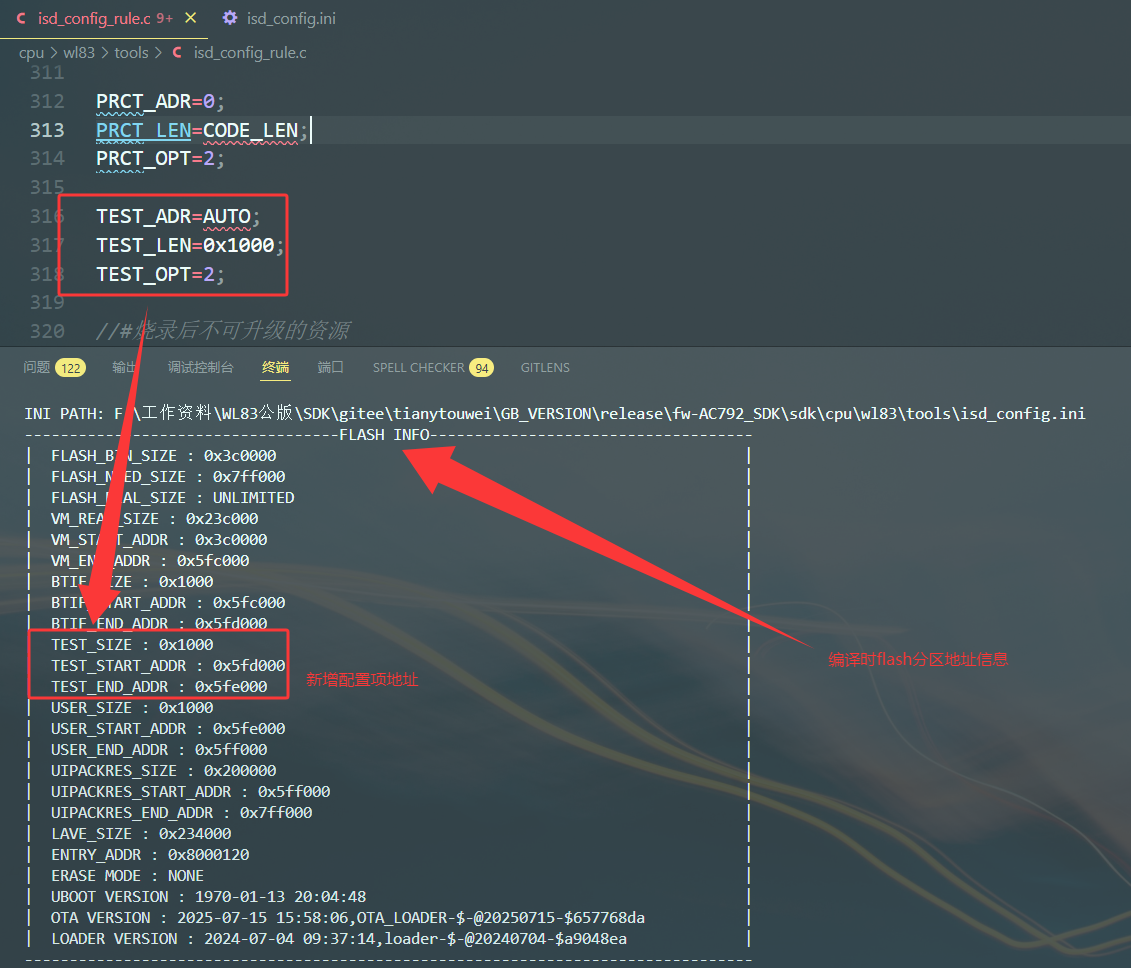This screenshot has width=1131, height=968.
Task: Click the TEST_LEN=0x1000; code line
Action: point(190,245)
